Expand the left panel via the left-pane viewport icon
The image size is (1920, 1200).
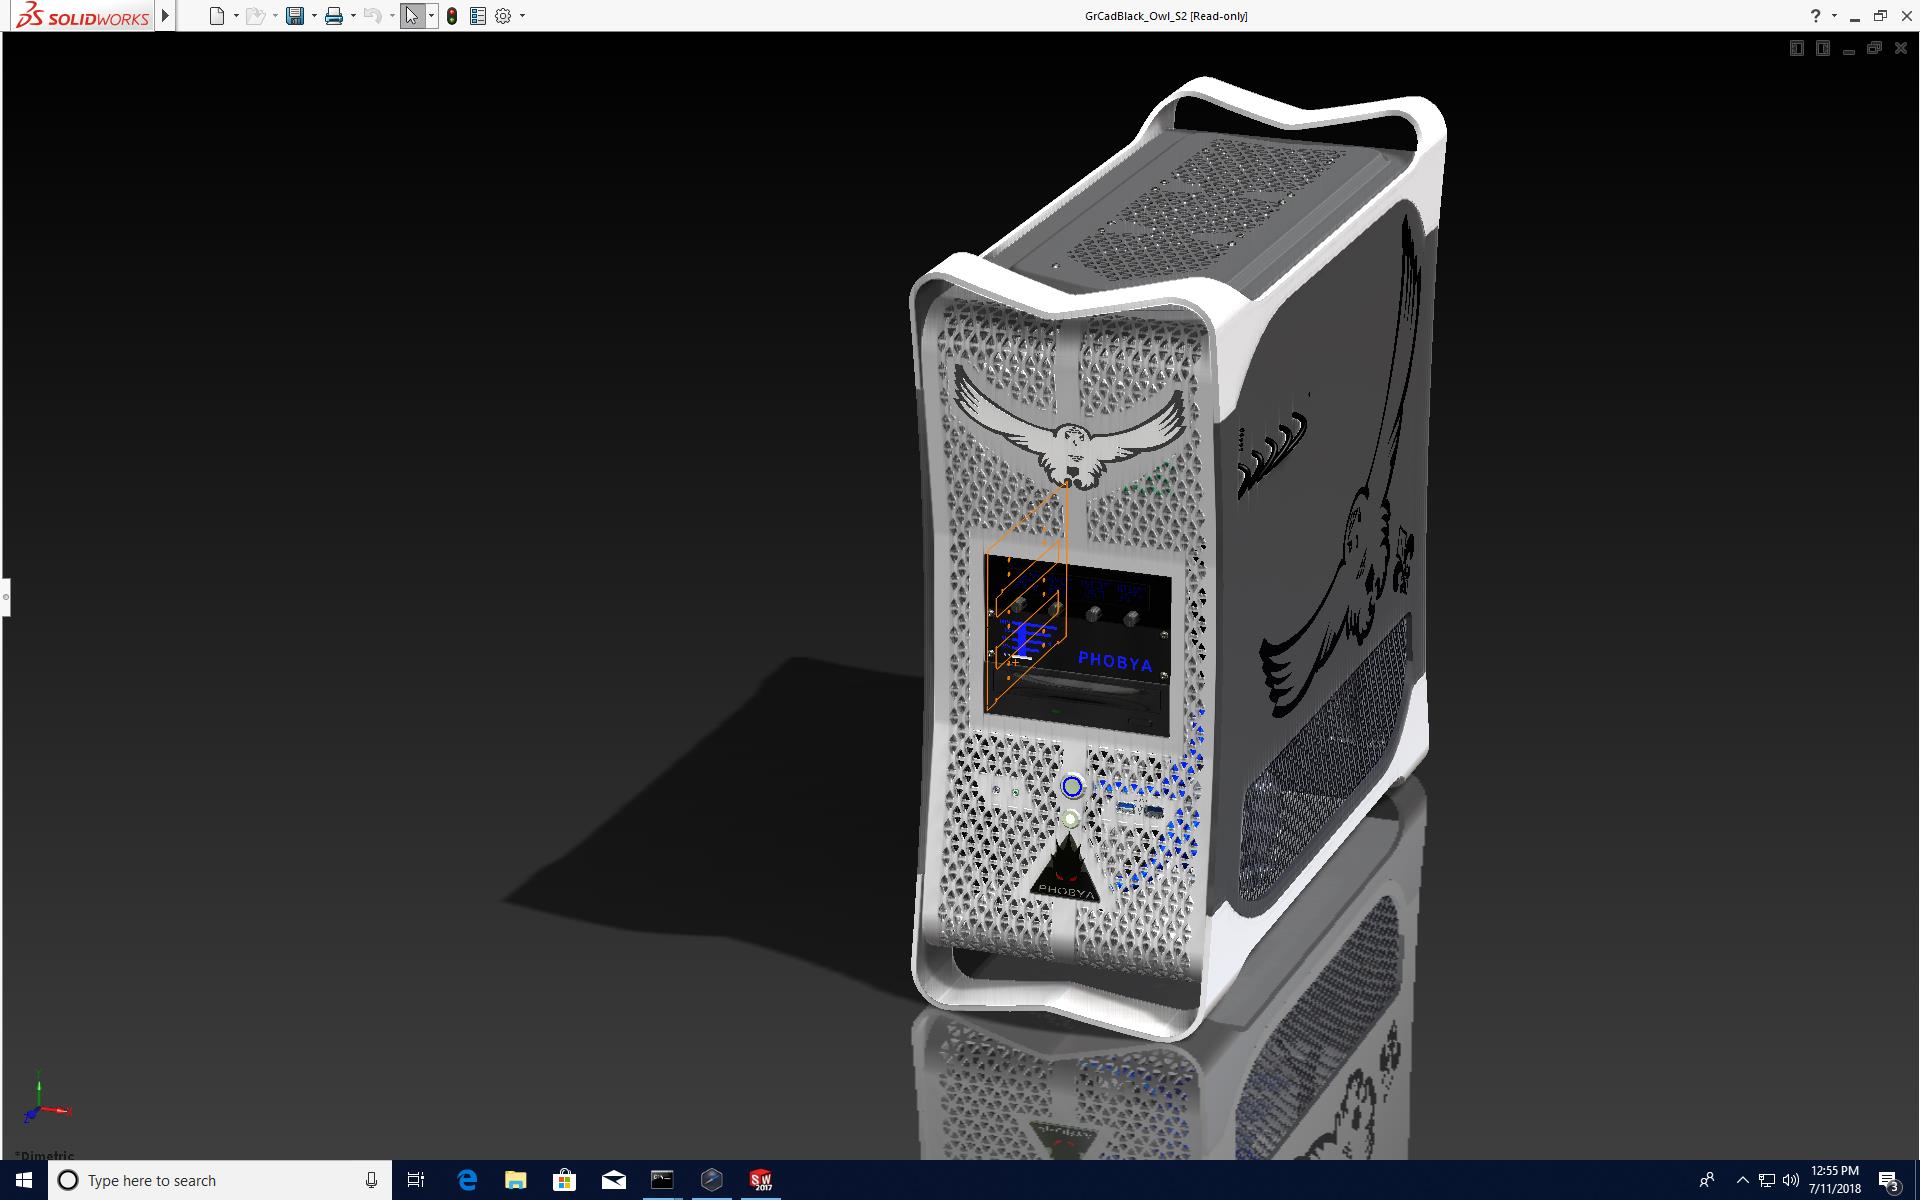tap(1796, 48)
